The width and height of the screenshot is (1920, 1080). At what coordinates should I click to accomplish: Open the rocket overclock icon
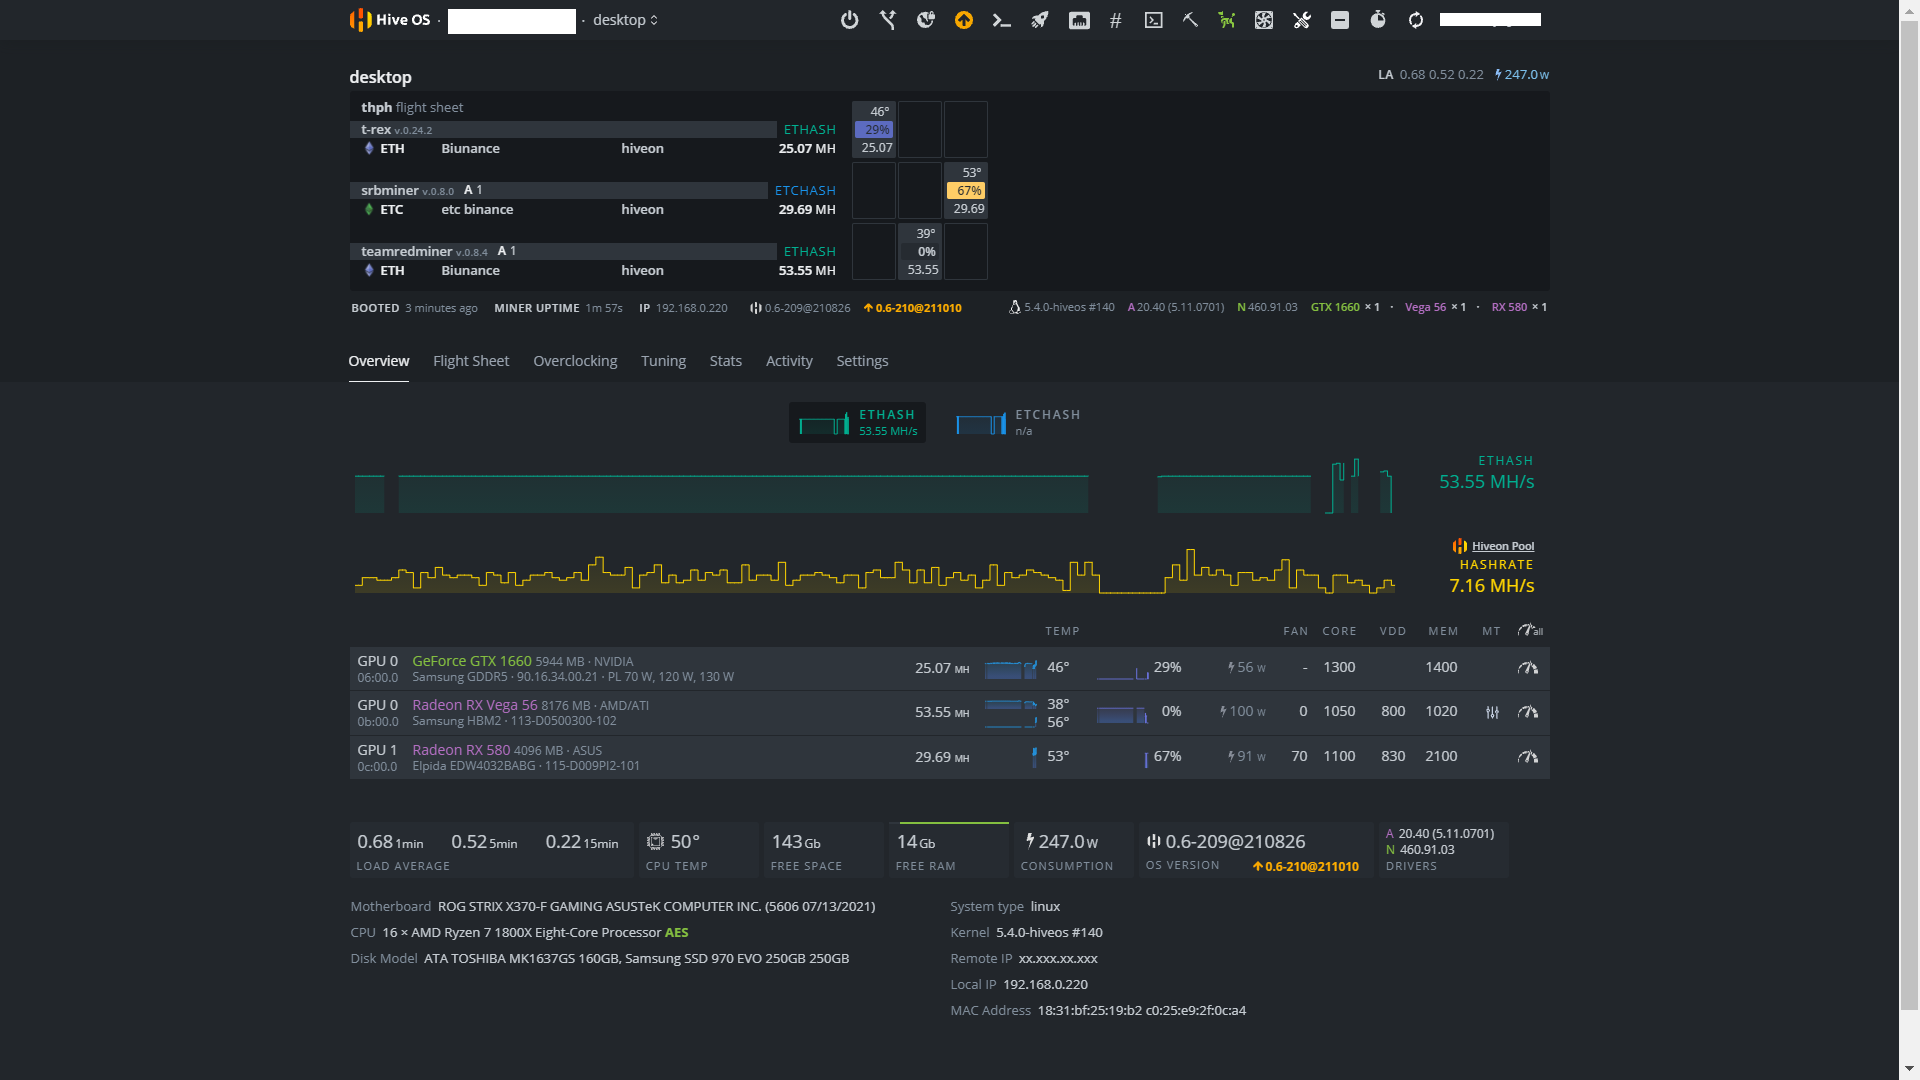(x=1040, y=20)
